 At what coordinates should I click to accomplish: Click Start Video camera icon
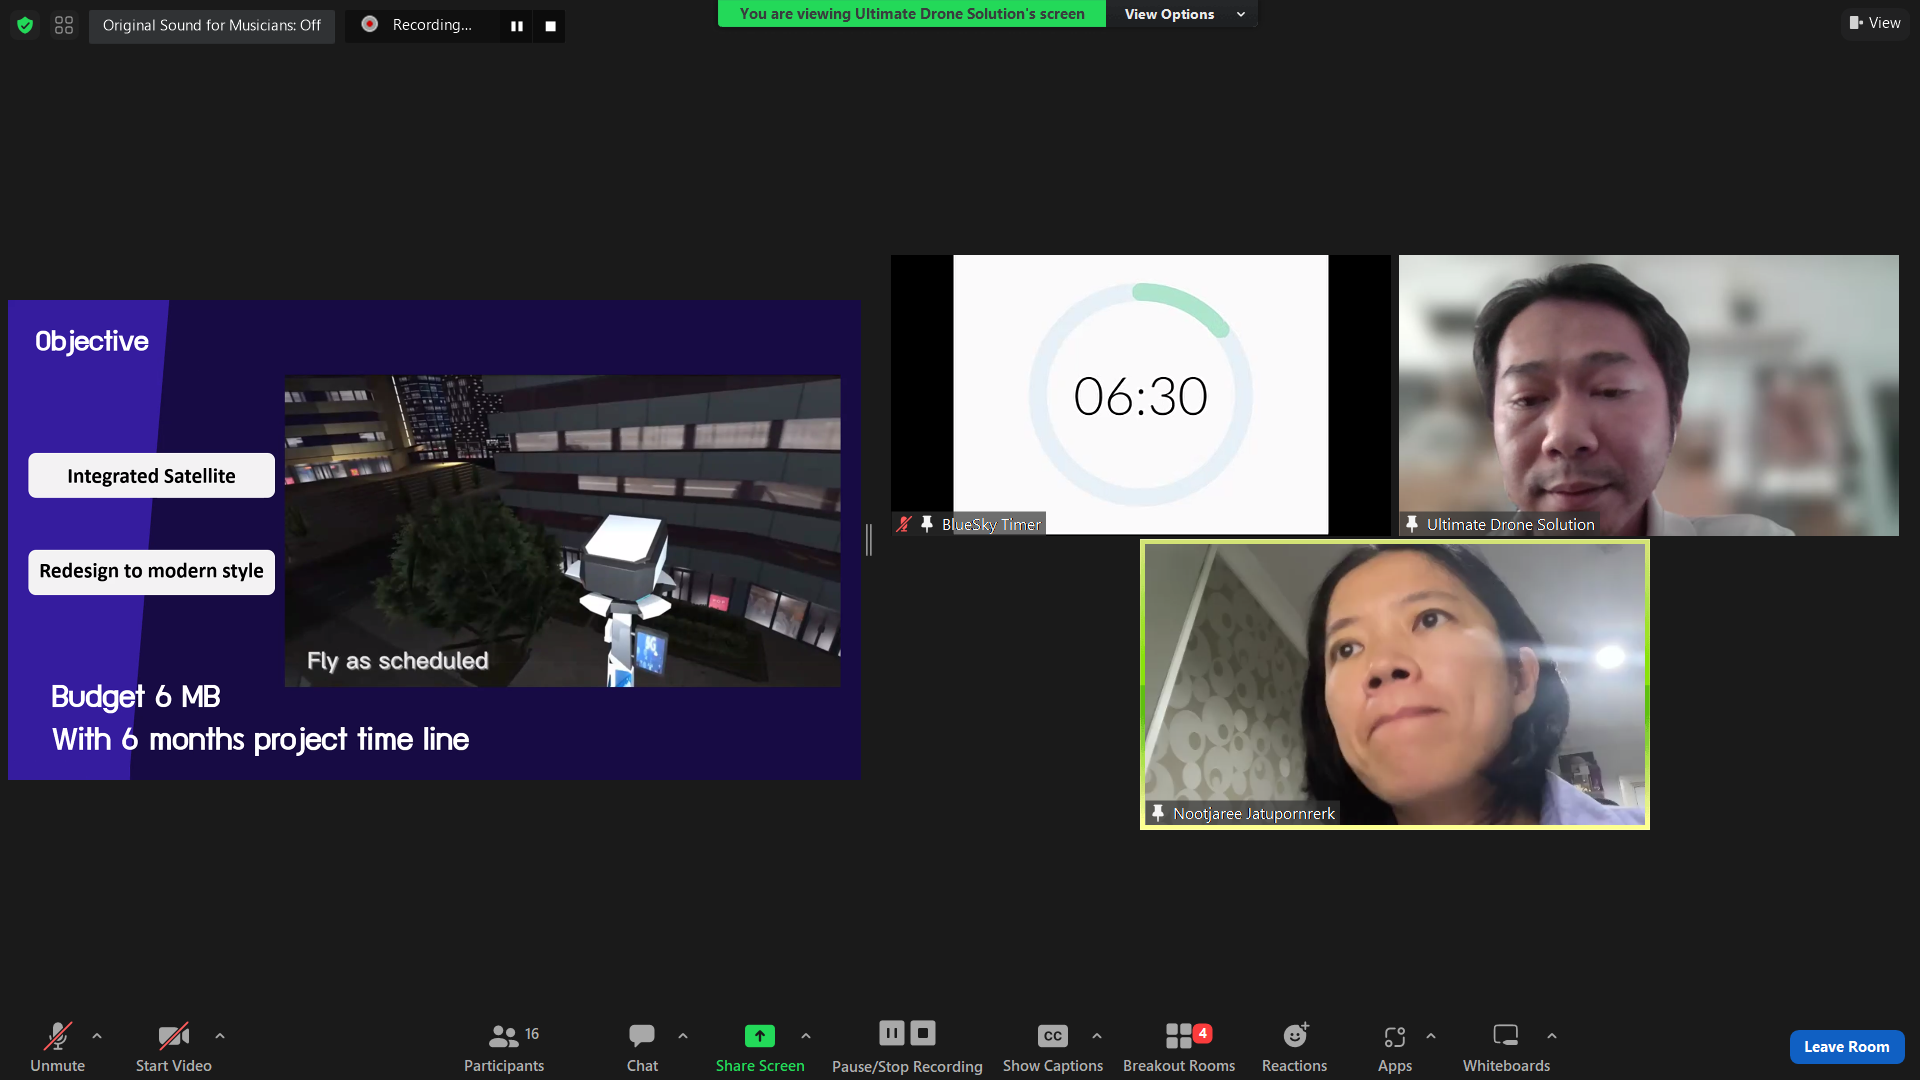[x=173, y=1036]
